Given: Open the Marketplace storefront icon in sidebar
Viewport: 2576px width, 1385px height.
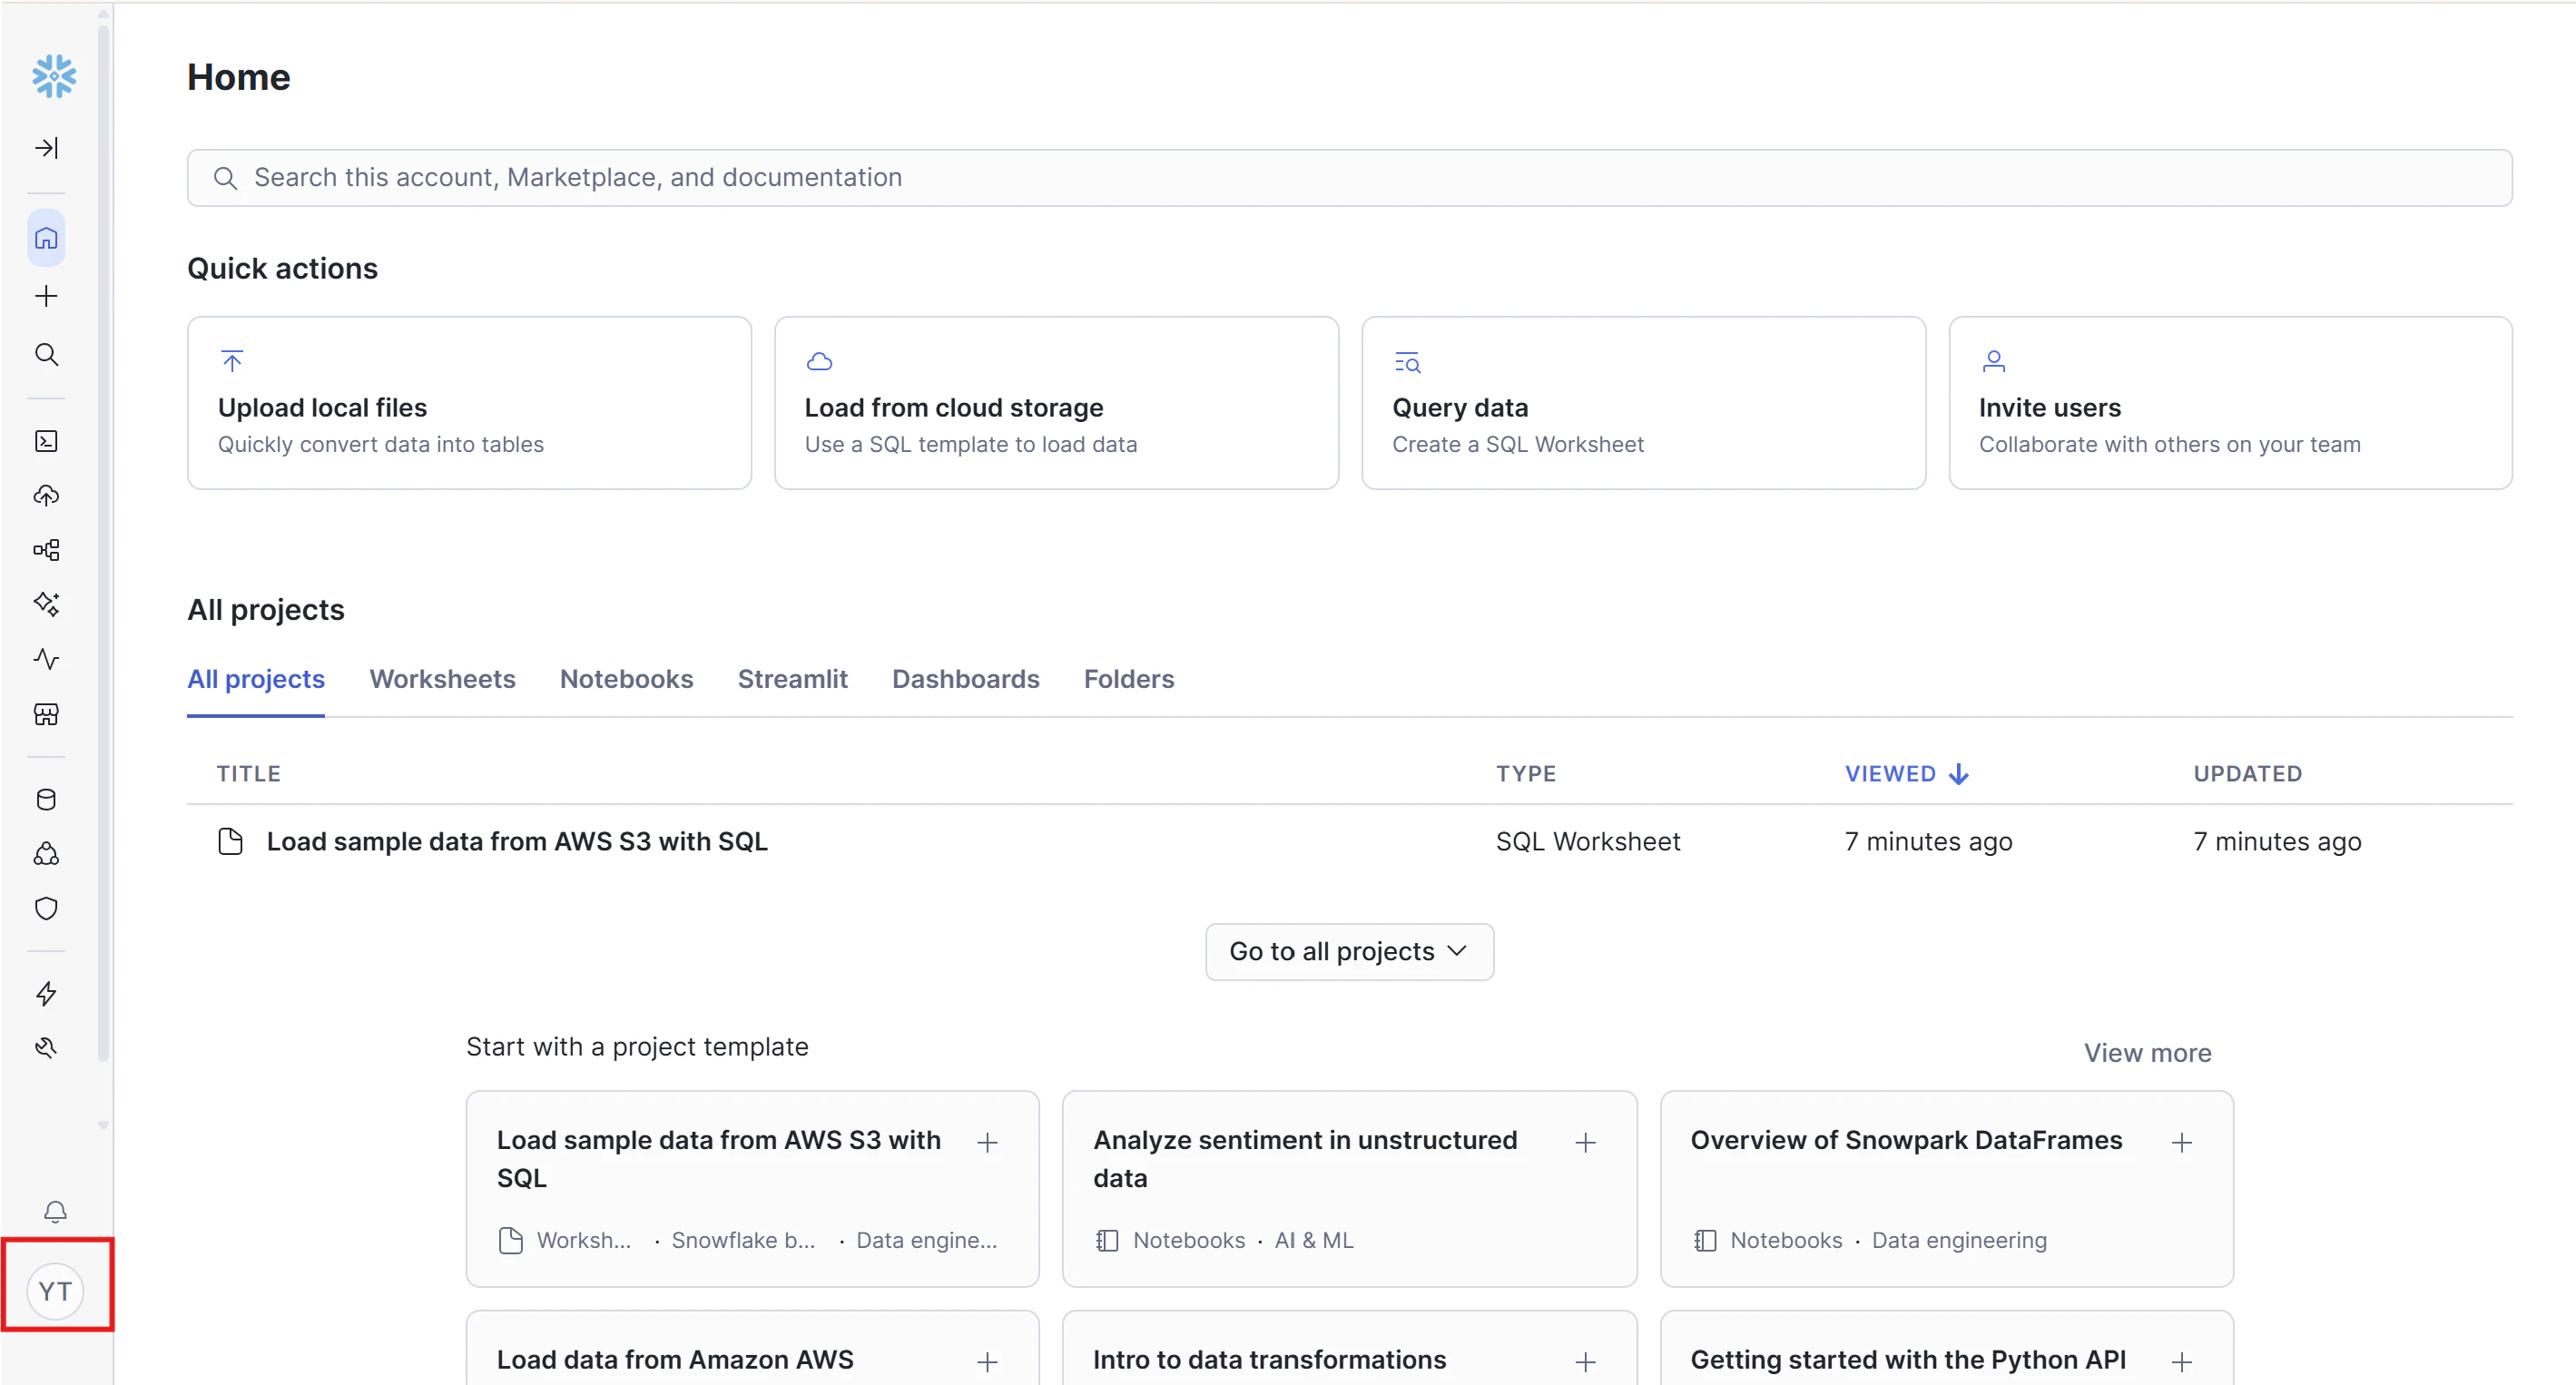Looking at the screenshot, I should coord(46,714).
